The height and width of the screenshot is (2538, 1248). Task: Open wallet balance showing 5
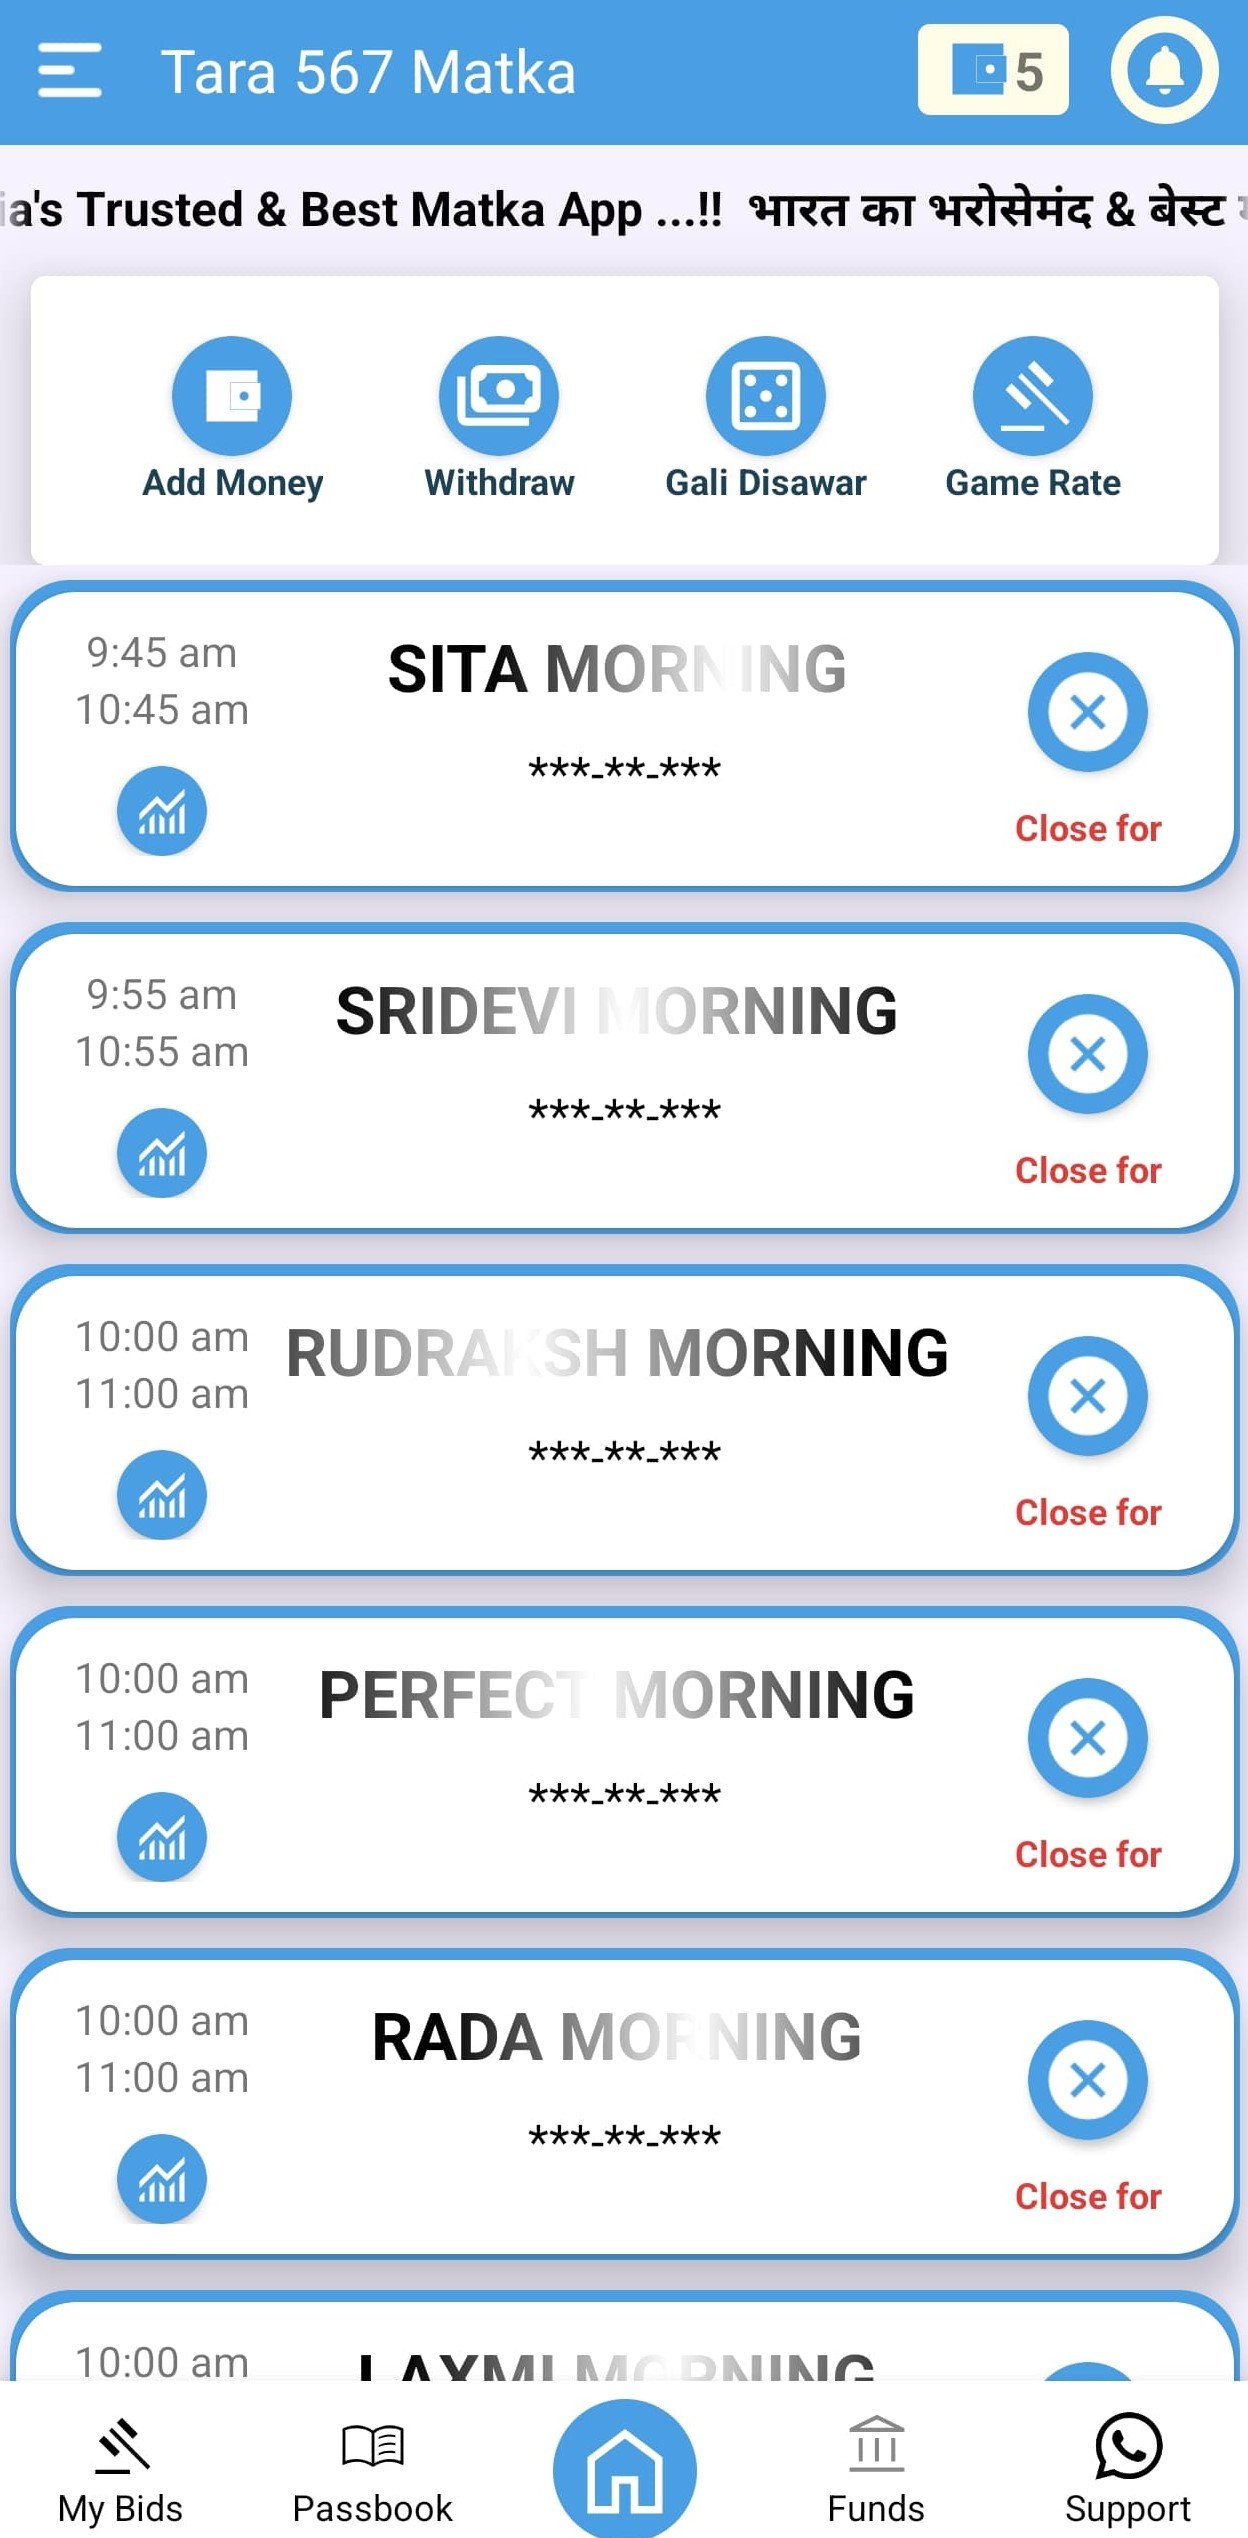point(993,71)
